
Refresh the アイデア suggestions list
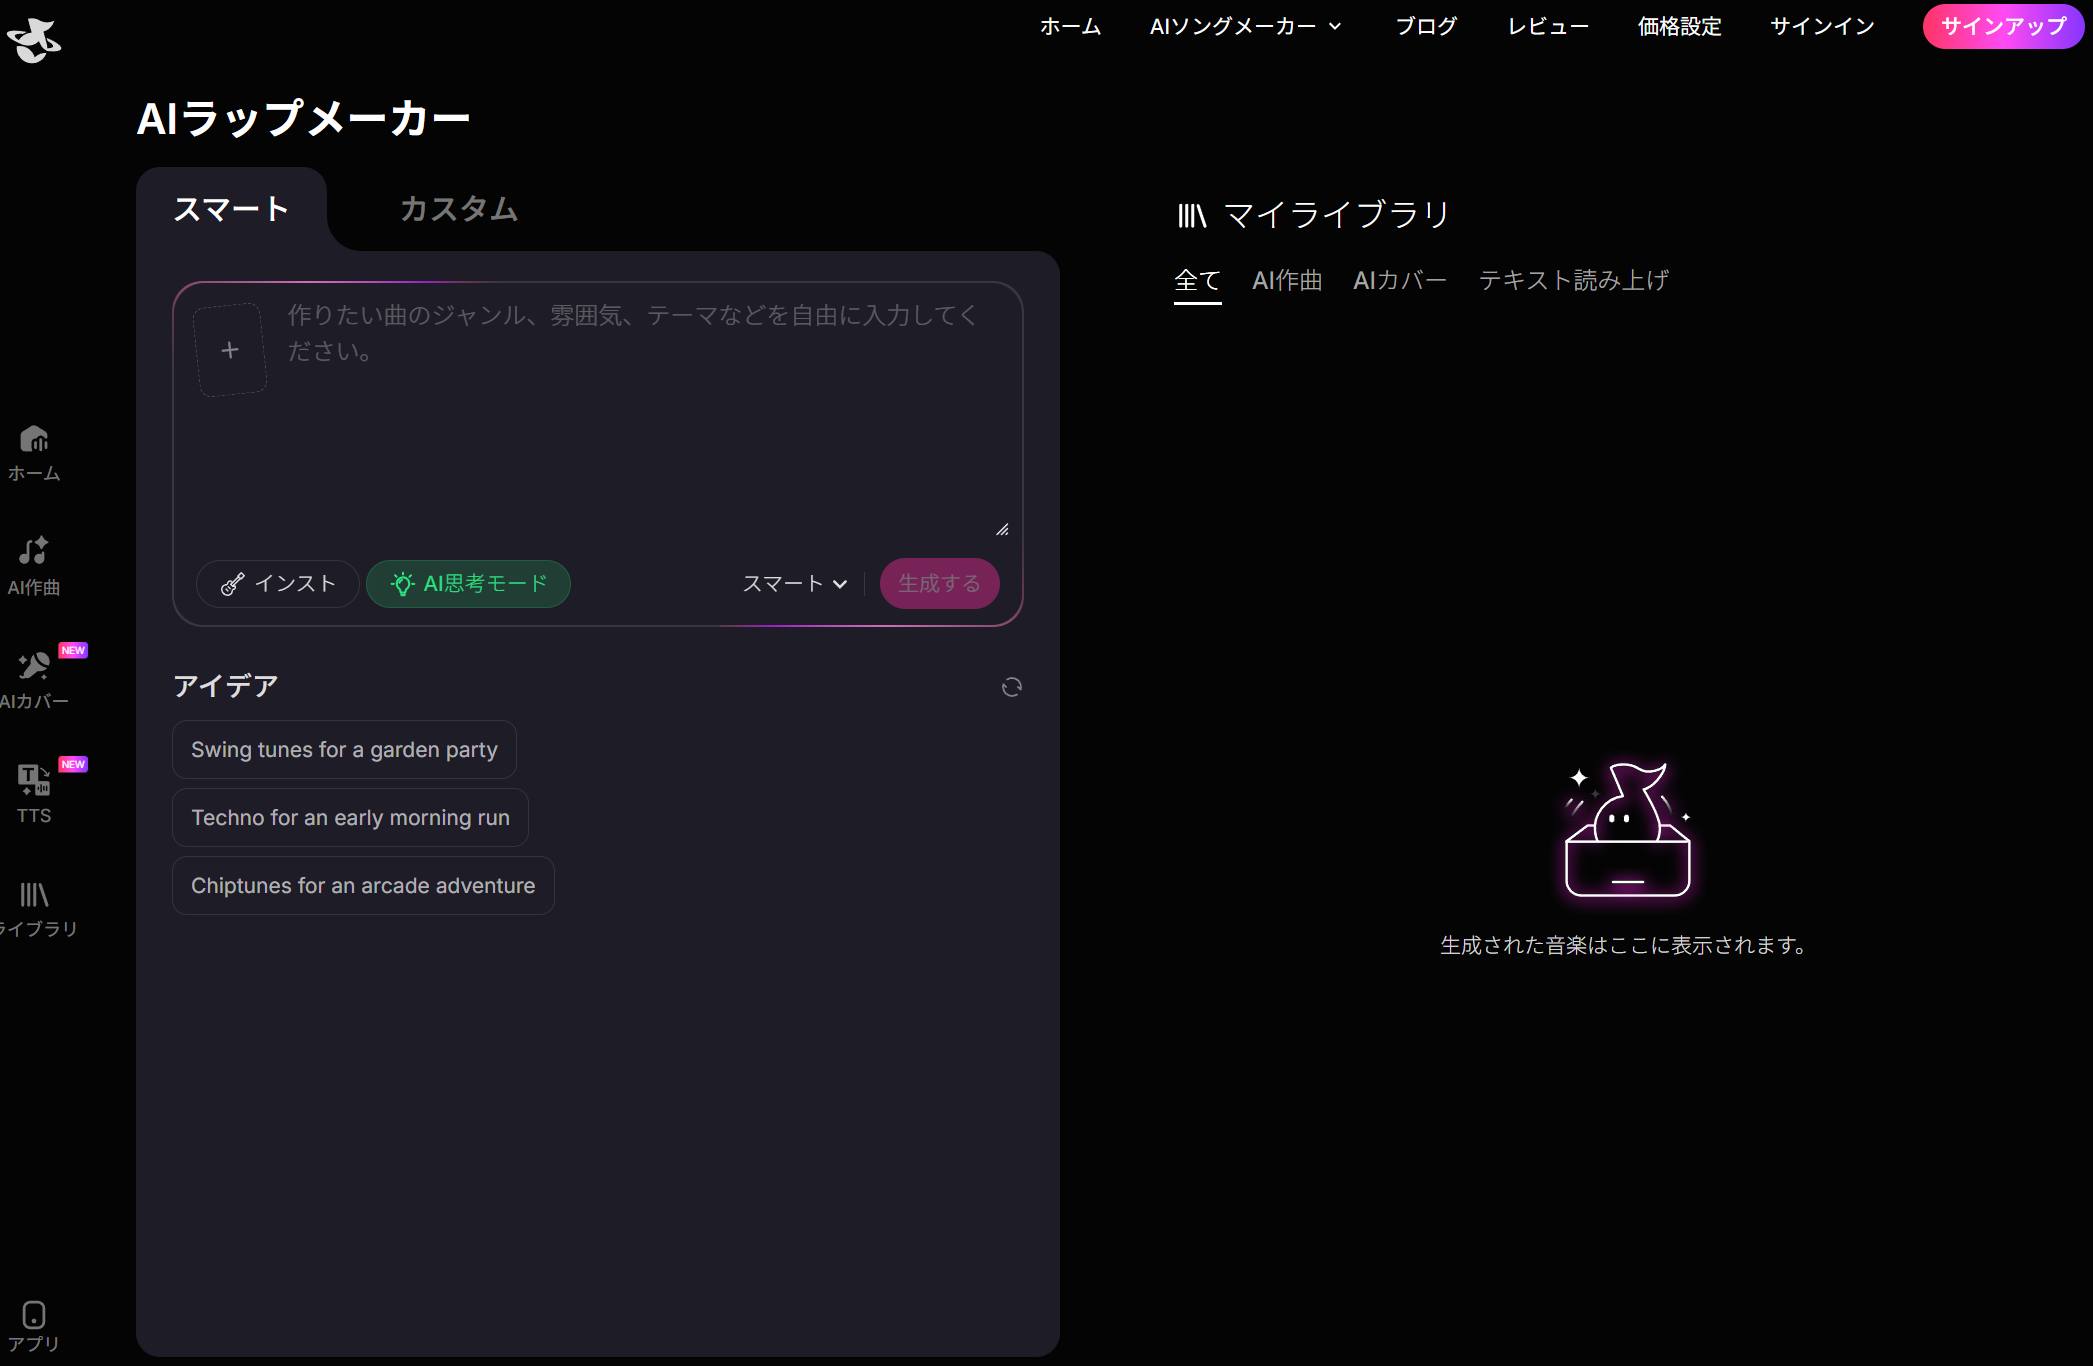tap(1011, 687)
